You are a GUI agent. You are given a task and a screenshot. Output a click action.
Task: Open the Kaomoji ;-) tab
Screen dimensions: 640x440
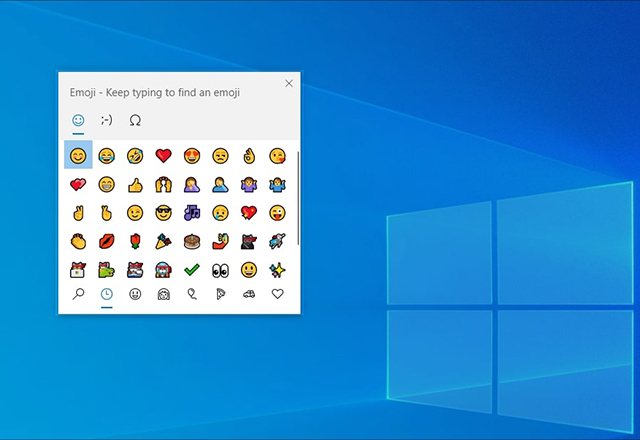click(x=107, y=120)
